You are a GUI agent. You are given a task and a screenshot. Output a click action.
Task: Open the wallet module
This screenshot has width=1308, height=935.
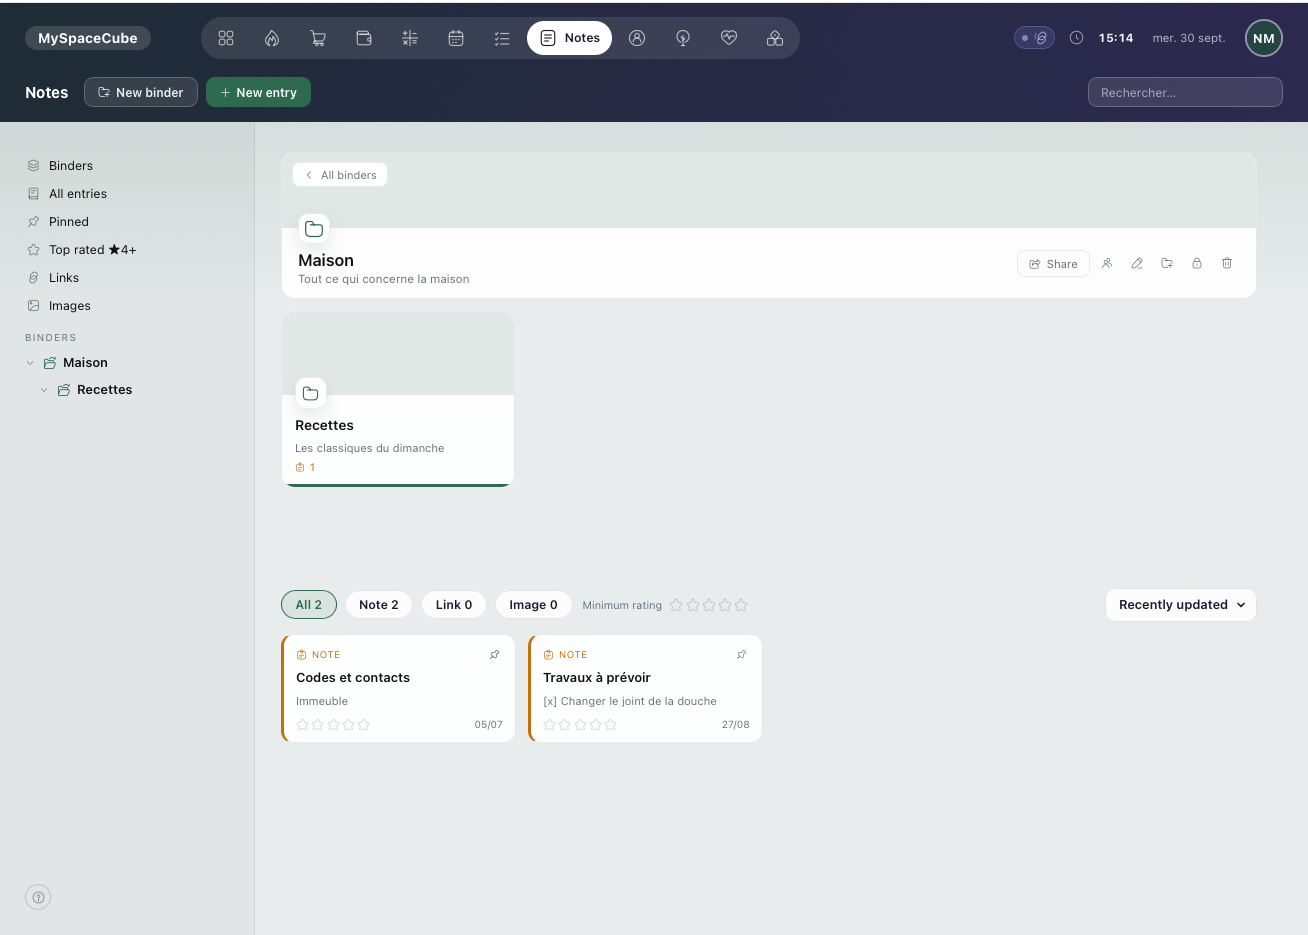pos(364,38)
